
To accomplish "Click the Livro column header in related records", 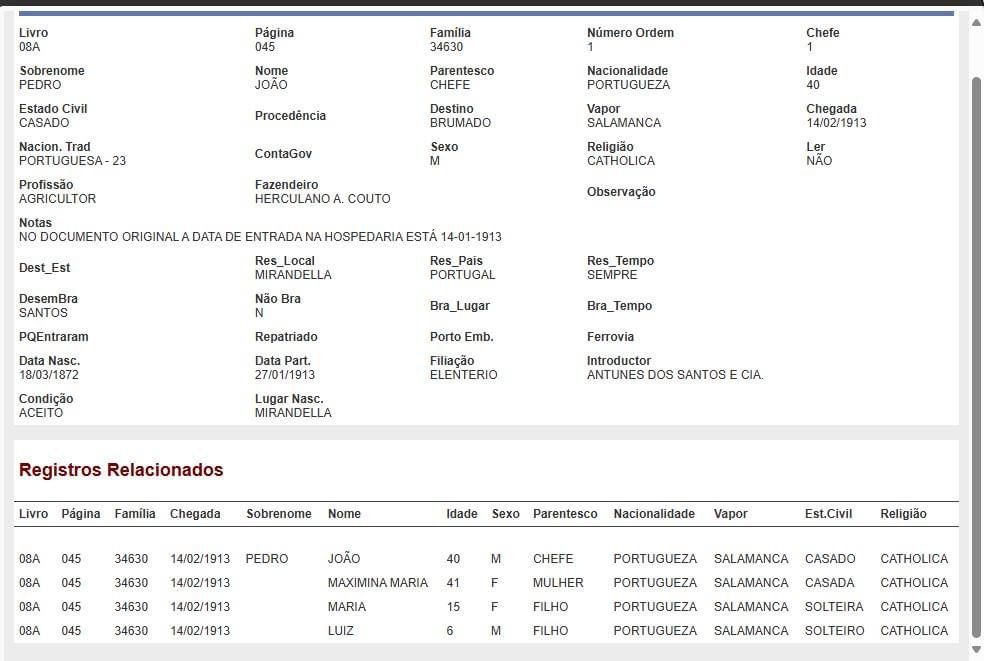I will point(33,514).
